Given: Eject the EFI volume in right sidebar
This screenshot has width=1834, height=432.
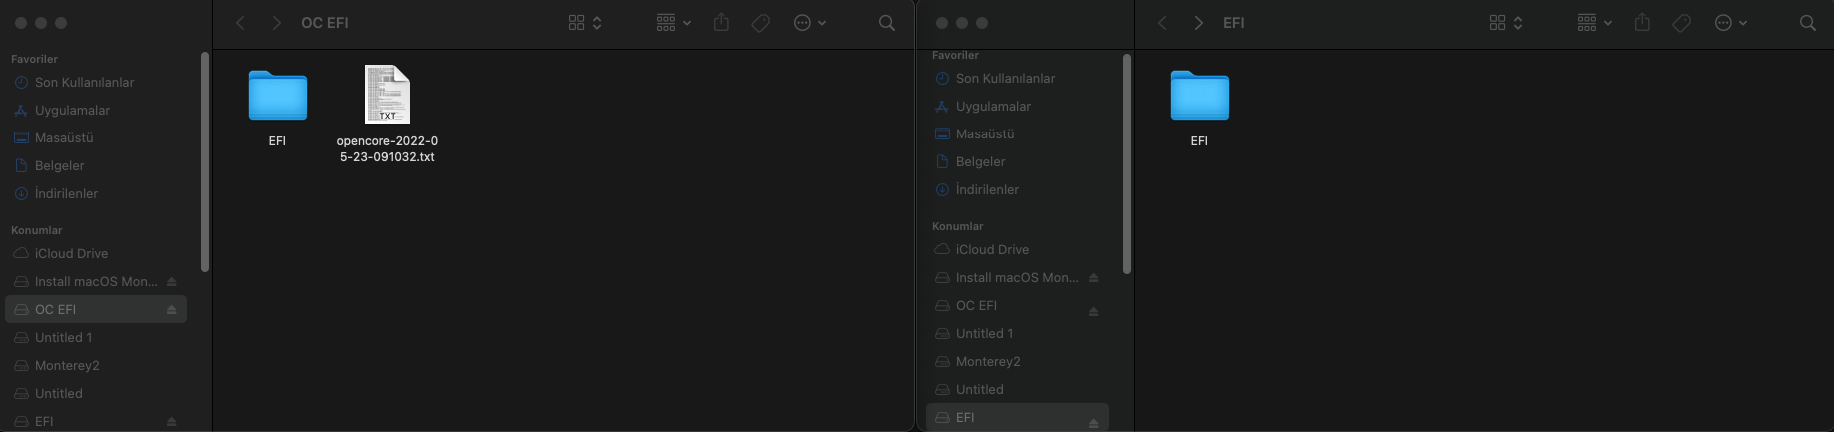Looking at the screenshot, I should pos(1093,423).
